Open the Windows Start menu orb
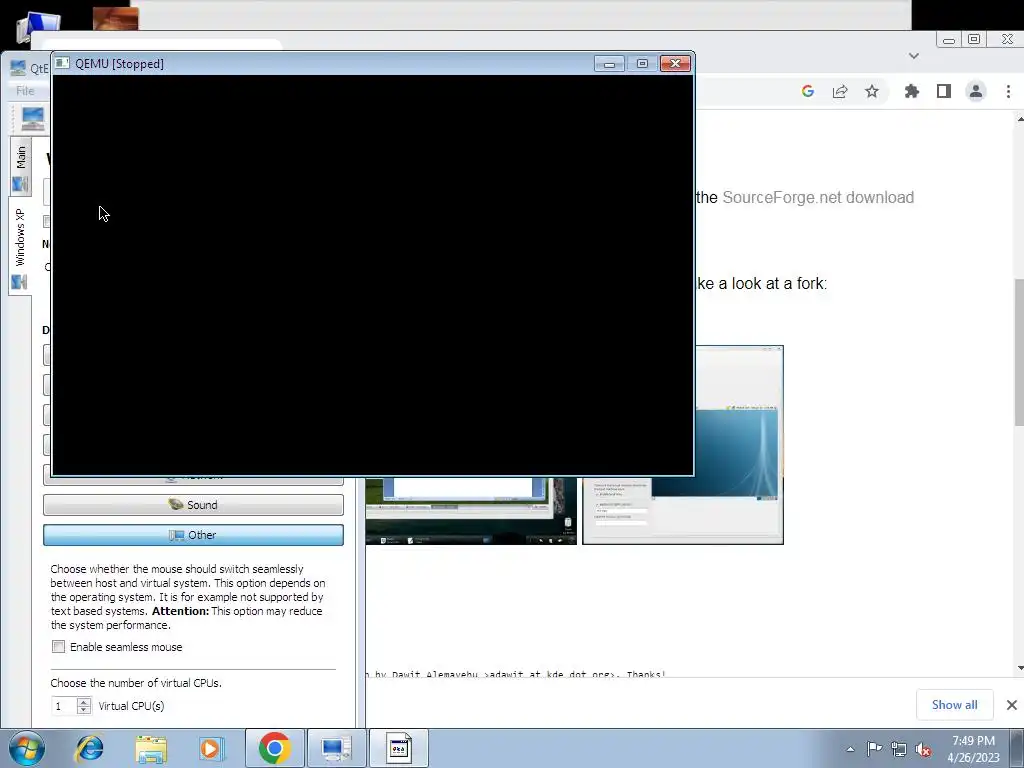Screen dimensions: 1024x768 pos(27,748)
